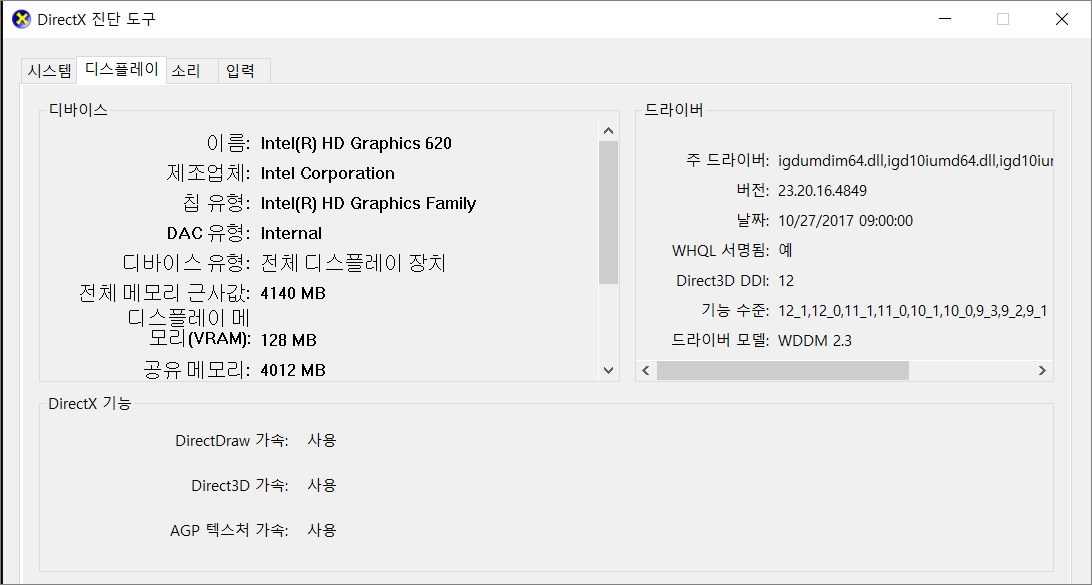Click Intel(R) HD Graphics Family chip type
Screen dimensions: 1092x585
[368, 203]
